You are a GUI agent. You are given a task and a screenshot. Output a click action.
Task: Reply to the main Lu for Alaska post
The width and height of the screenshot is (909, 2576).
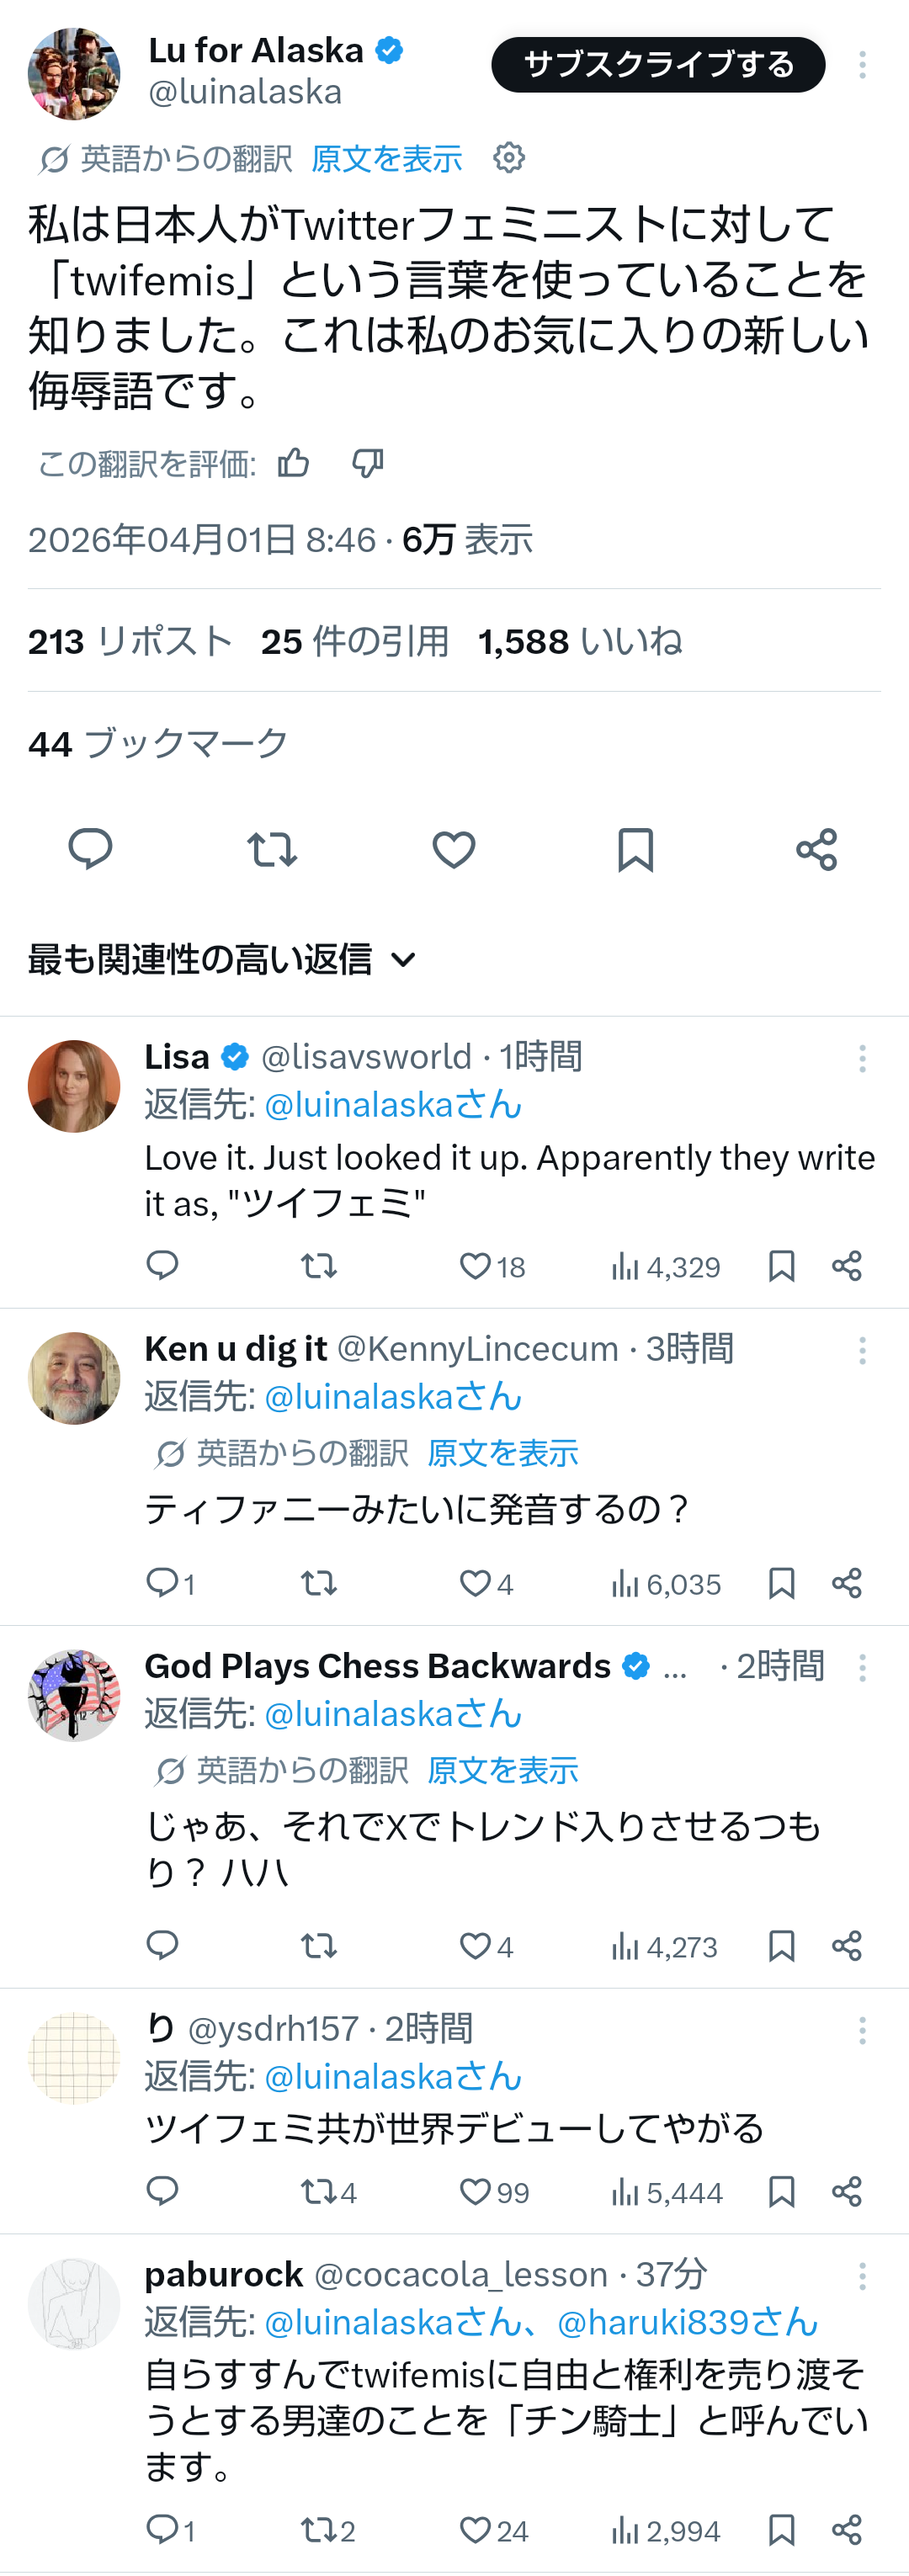click(90, 849)
